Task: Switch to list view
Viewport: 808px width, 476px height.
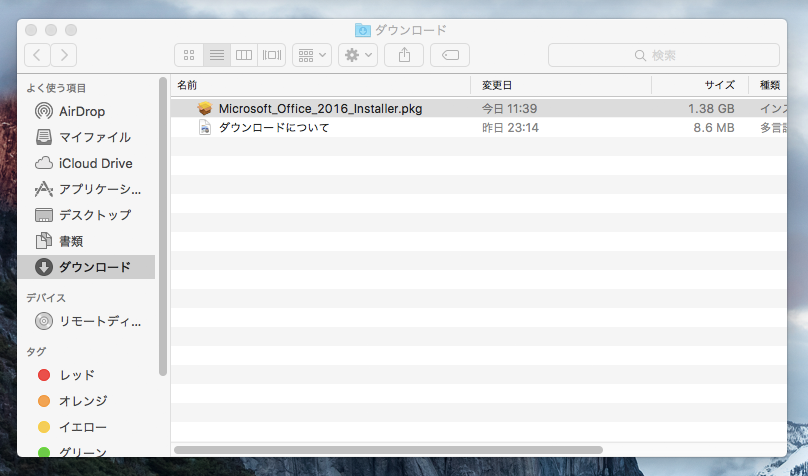Action: coord(217,55)
